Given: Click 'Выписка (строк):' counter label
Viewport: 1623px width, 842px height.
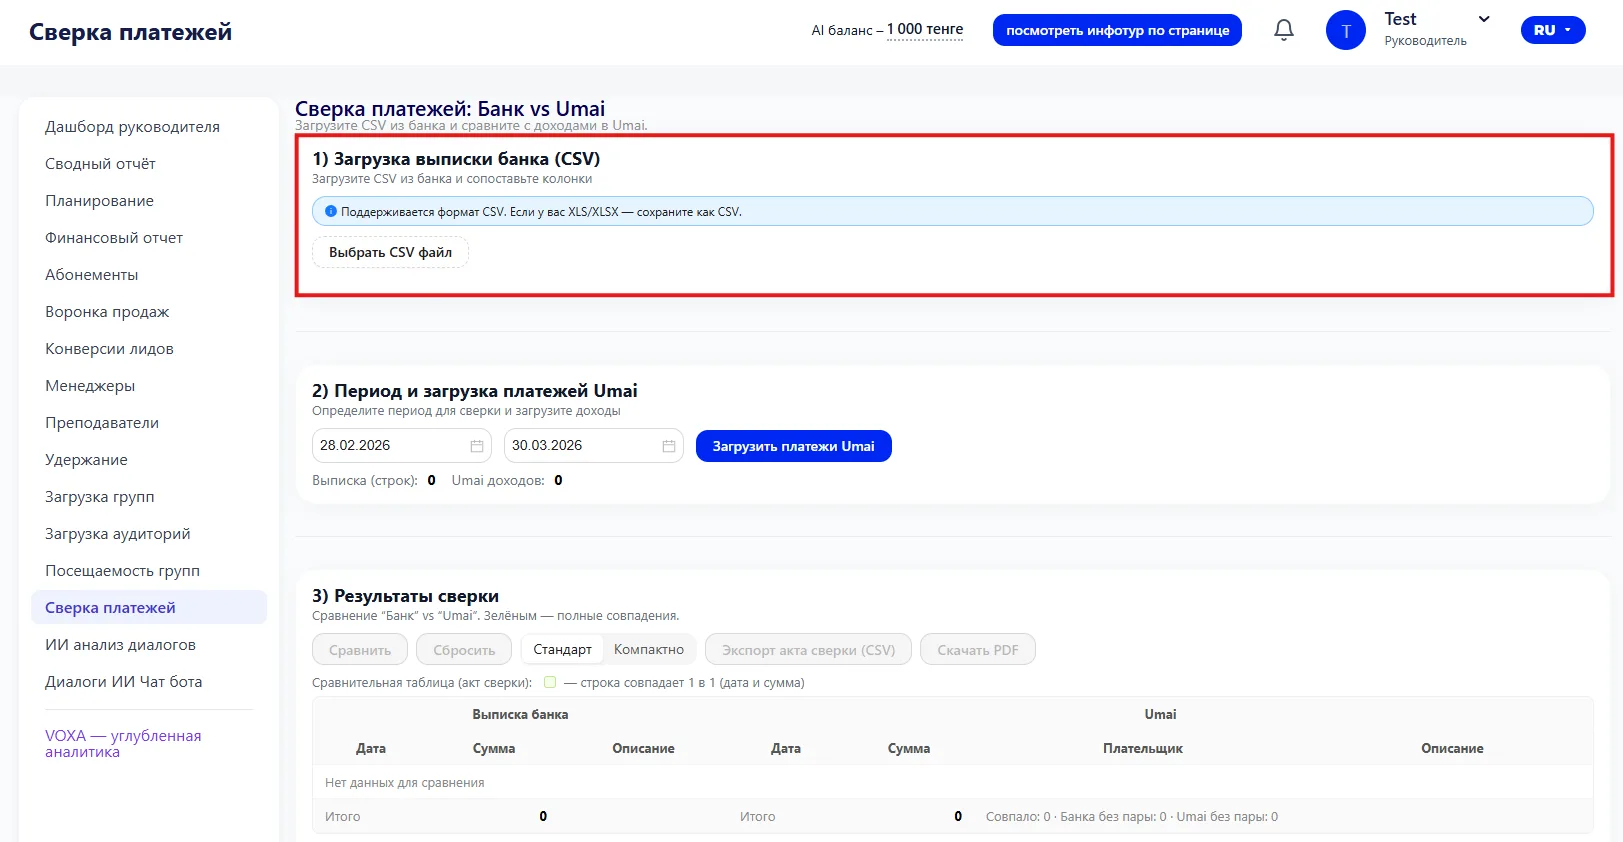Looking at the screenshot, I should pos(365,480).
